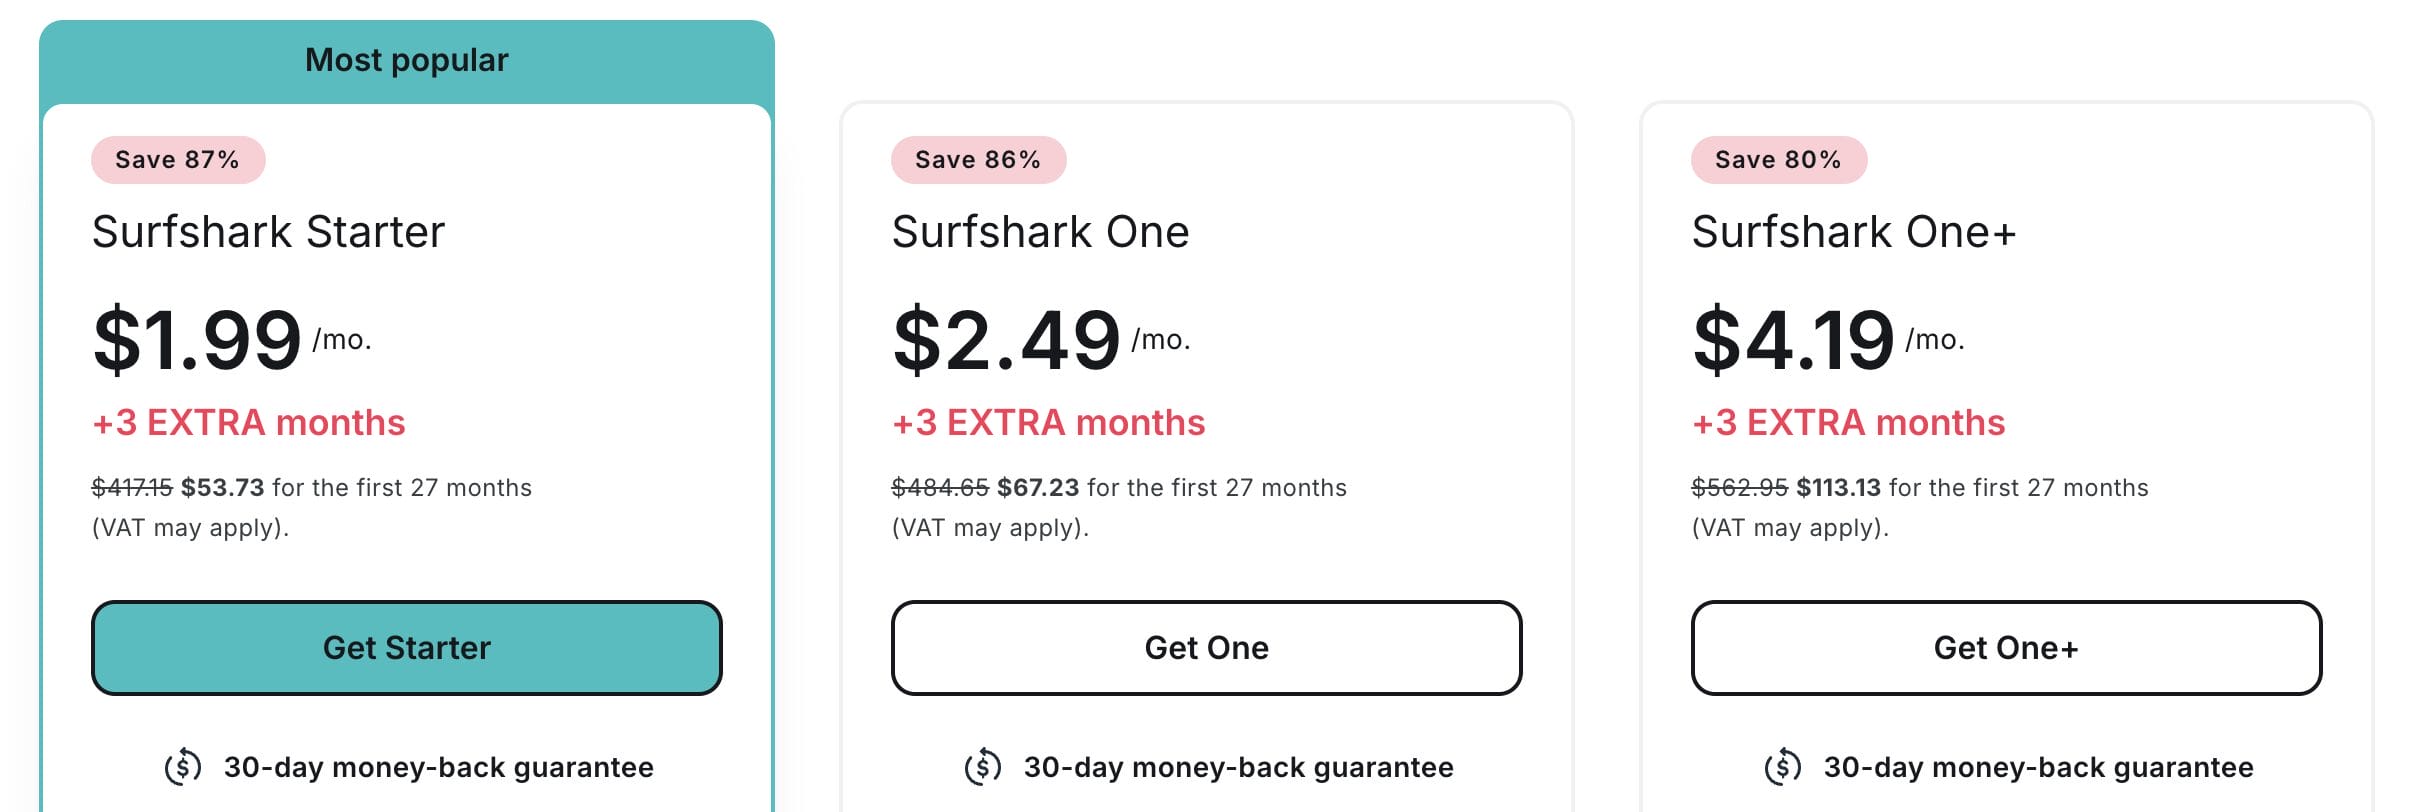The height and width of the screenshot is (812, 2424).
Task: Click the Save 87% badge
Action: click(177, 158)
